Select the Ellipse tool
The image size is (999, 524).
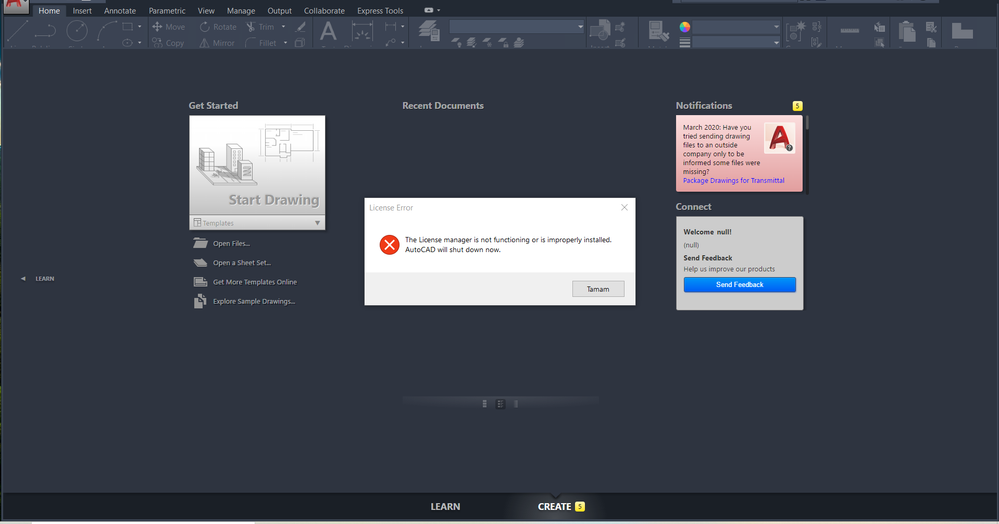click(127, 43)
